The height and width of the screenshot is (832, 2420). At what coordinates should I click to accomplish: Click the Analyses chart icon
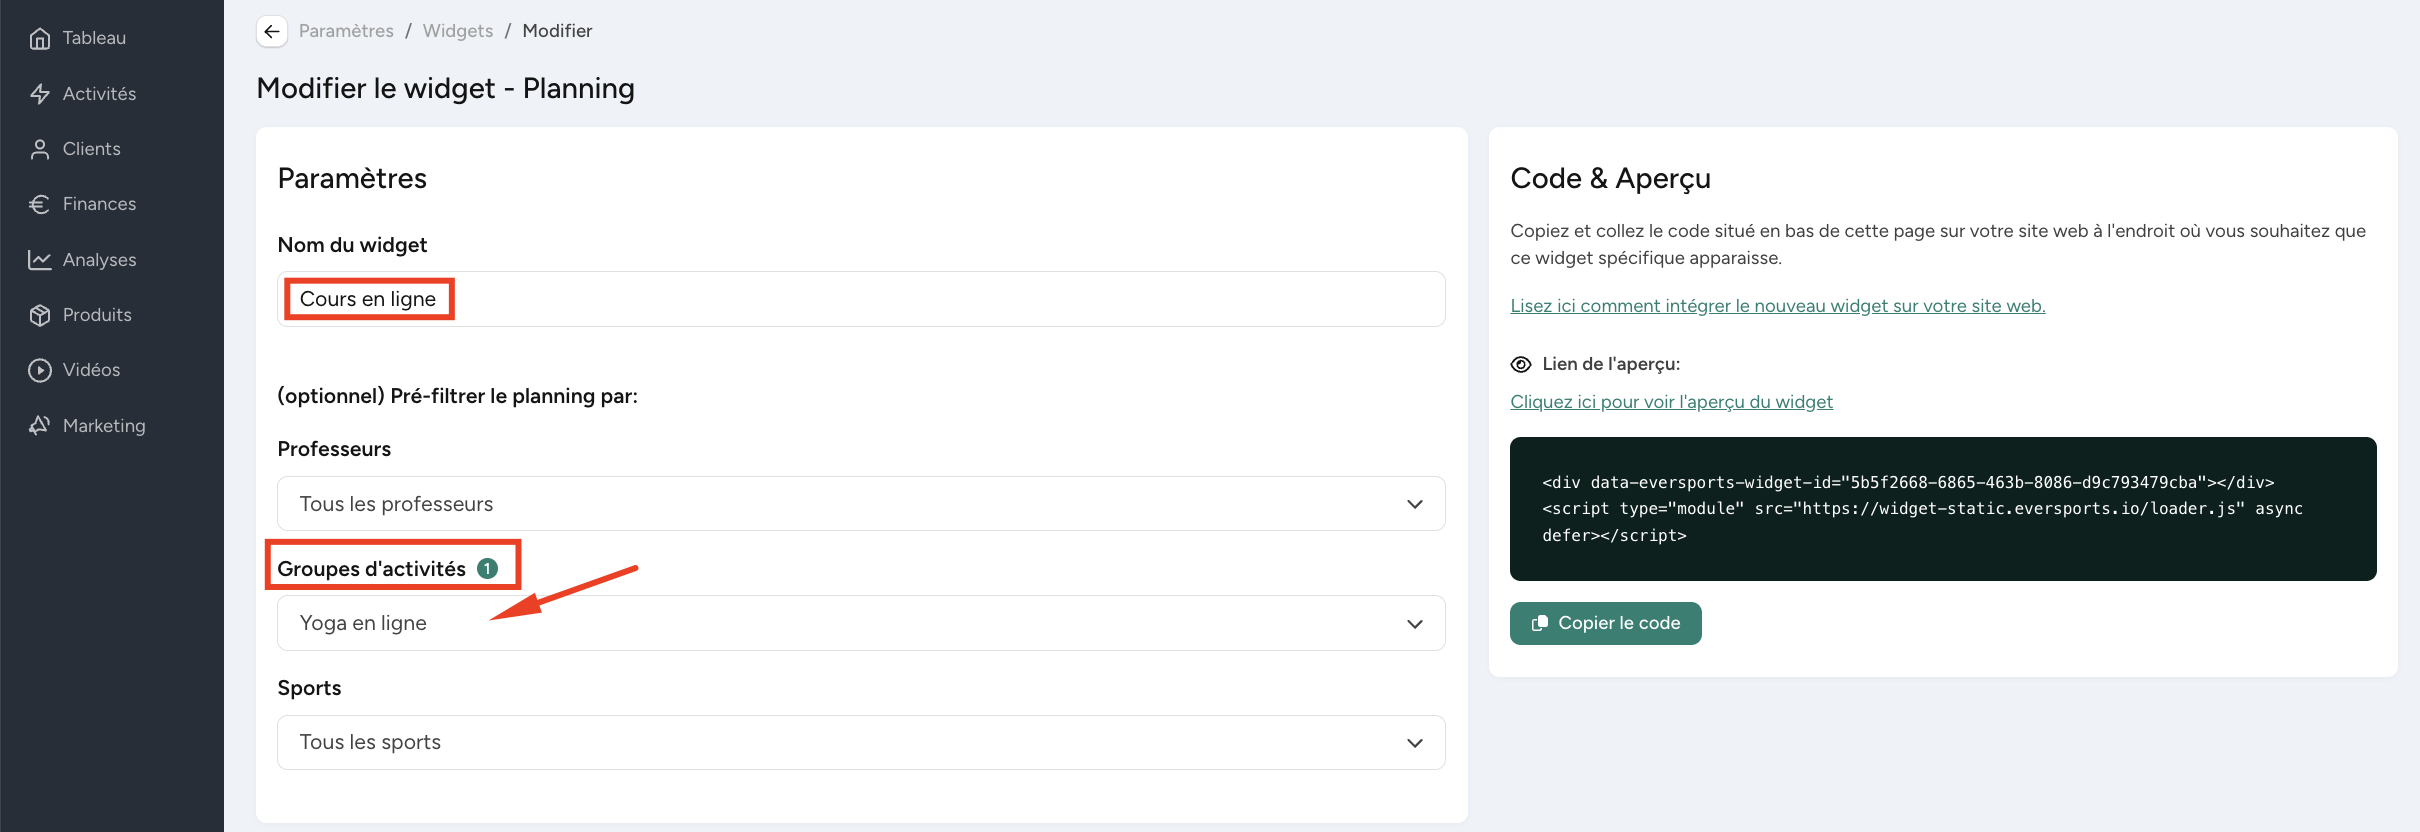[x=40, y=260]
